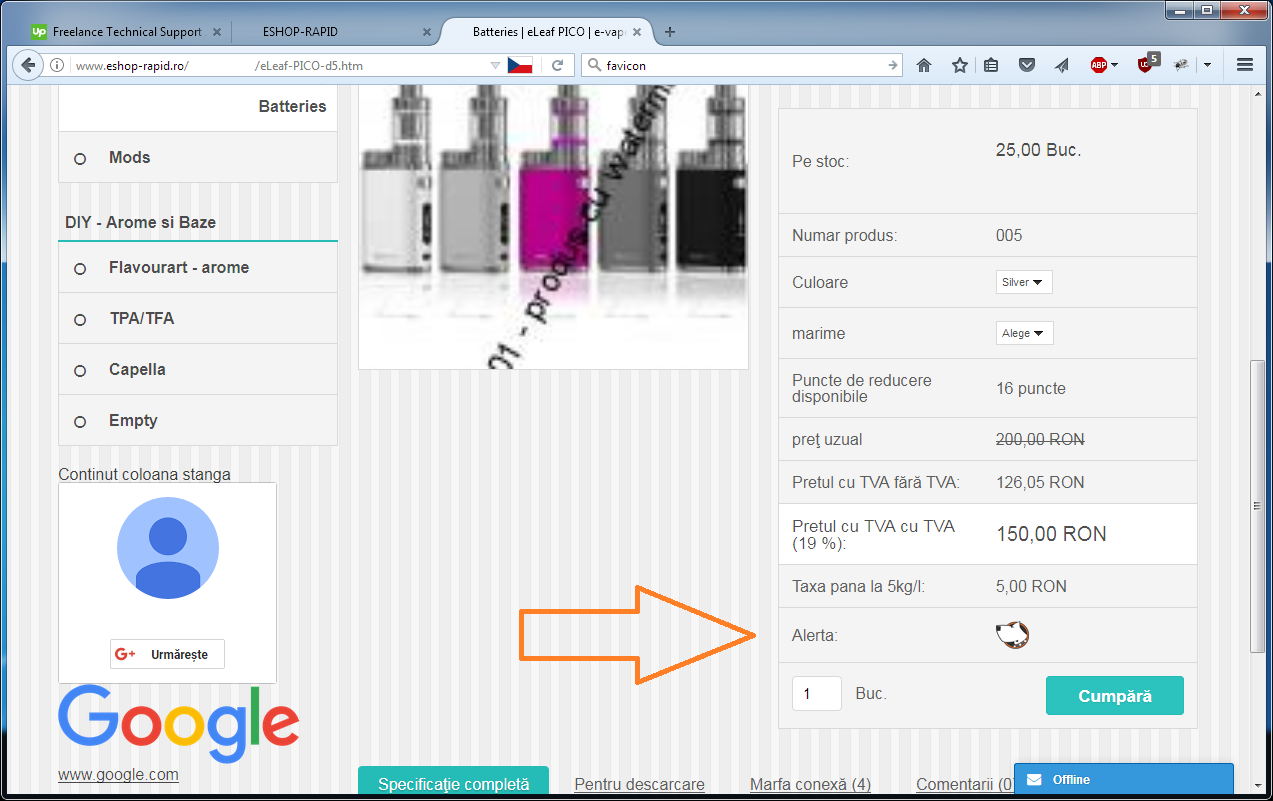Open Flavourart - arome category

(x=198, y=267)
